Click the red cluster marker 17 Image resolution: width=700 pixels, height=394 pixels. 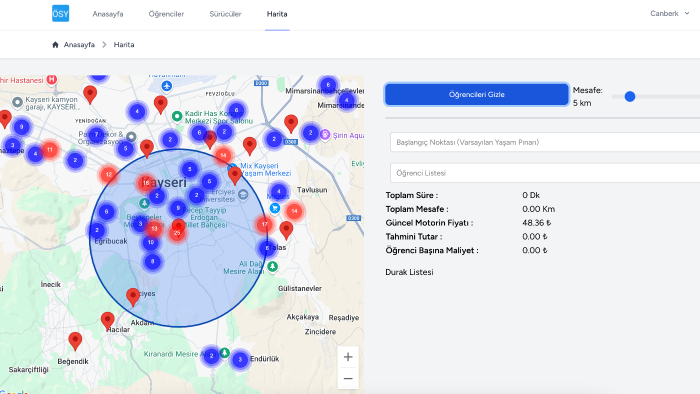(x=265, y=224)
